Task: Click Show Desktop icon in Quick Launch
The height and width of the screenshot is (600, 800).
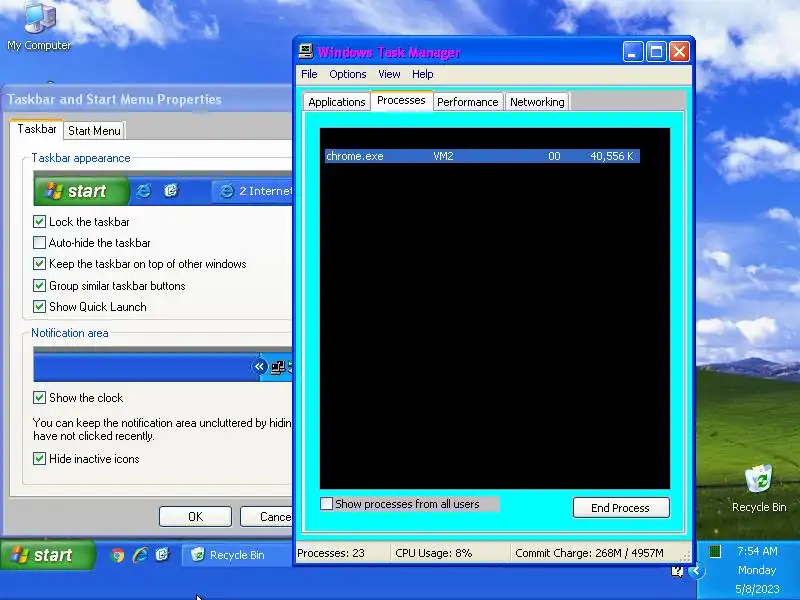Action: click(x=162, y=555)
